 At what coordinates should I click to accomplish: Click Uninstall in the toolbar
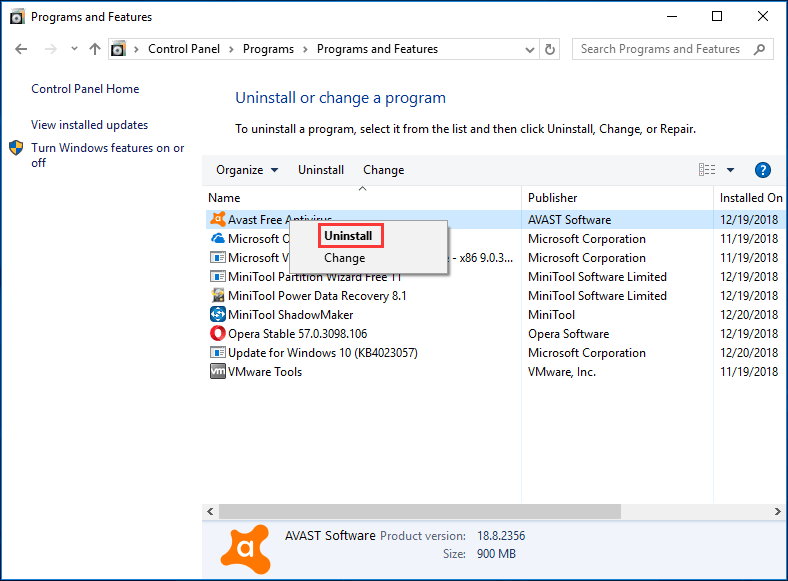[x=321, y=170]
